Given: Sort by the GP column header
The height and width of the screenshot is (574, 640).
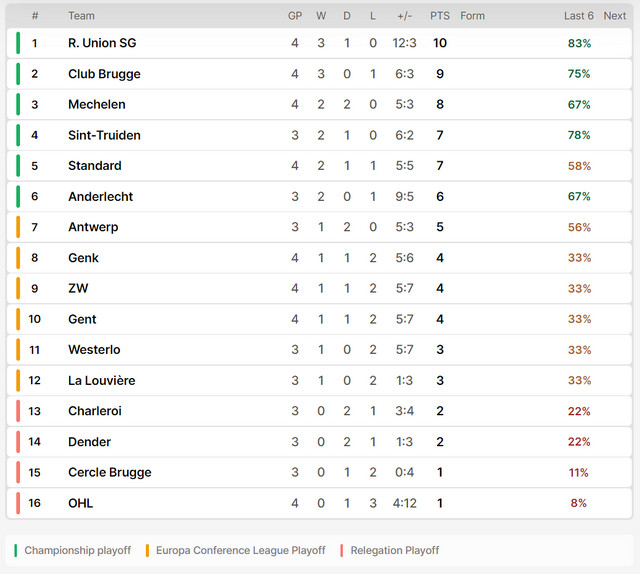Looking at the screenshot, I should (295, 16).
